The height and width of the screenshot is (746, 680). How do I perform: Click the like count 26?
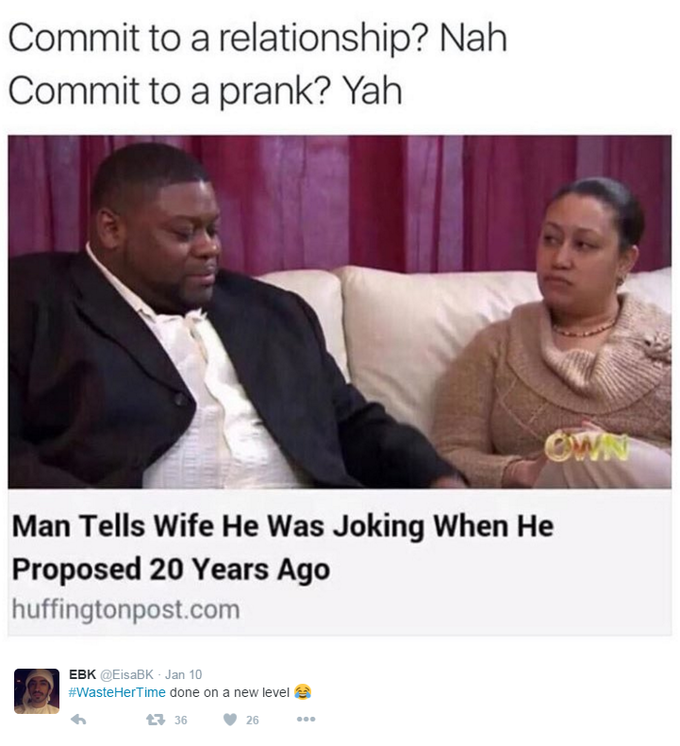252,720
